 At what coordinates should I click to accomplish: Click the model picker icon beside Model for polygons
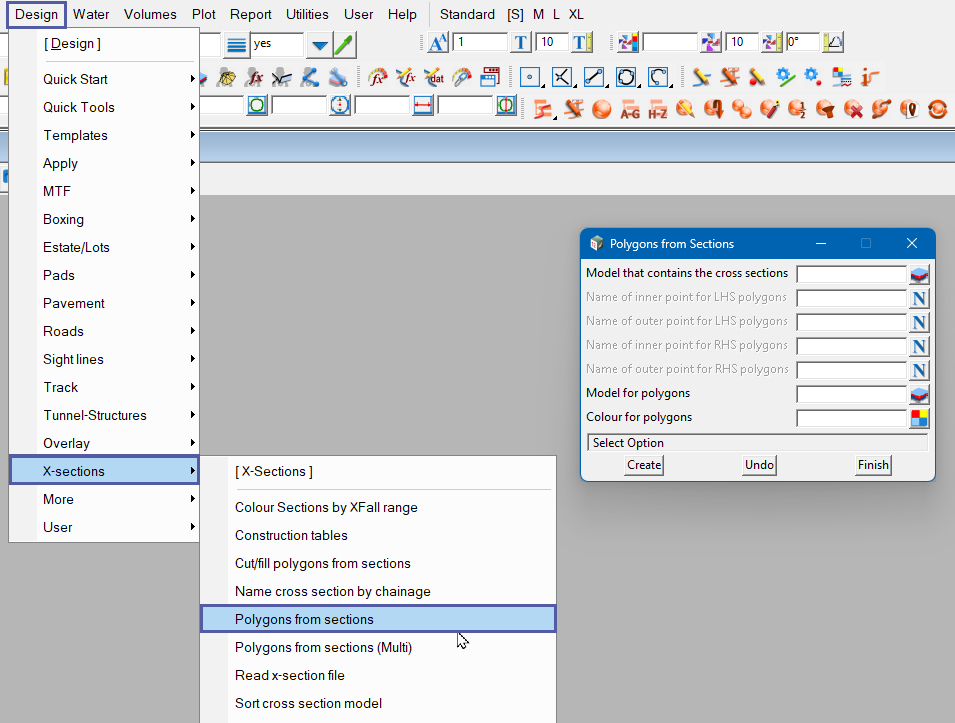click(x=919, y=394)
